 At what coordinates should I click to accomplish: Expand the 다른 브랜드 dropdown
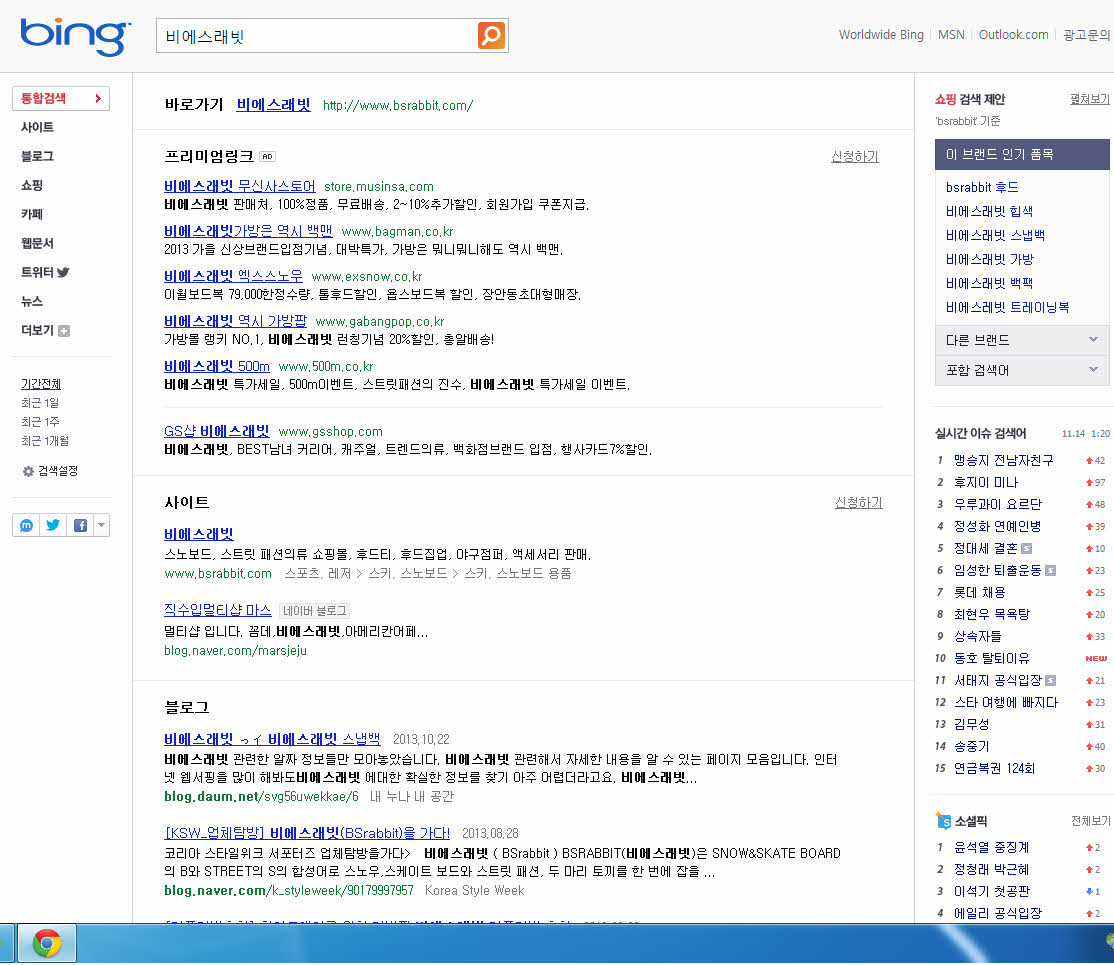[x=1022, y=340]
